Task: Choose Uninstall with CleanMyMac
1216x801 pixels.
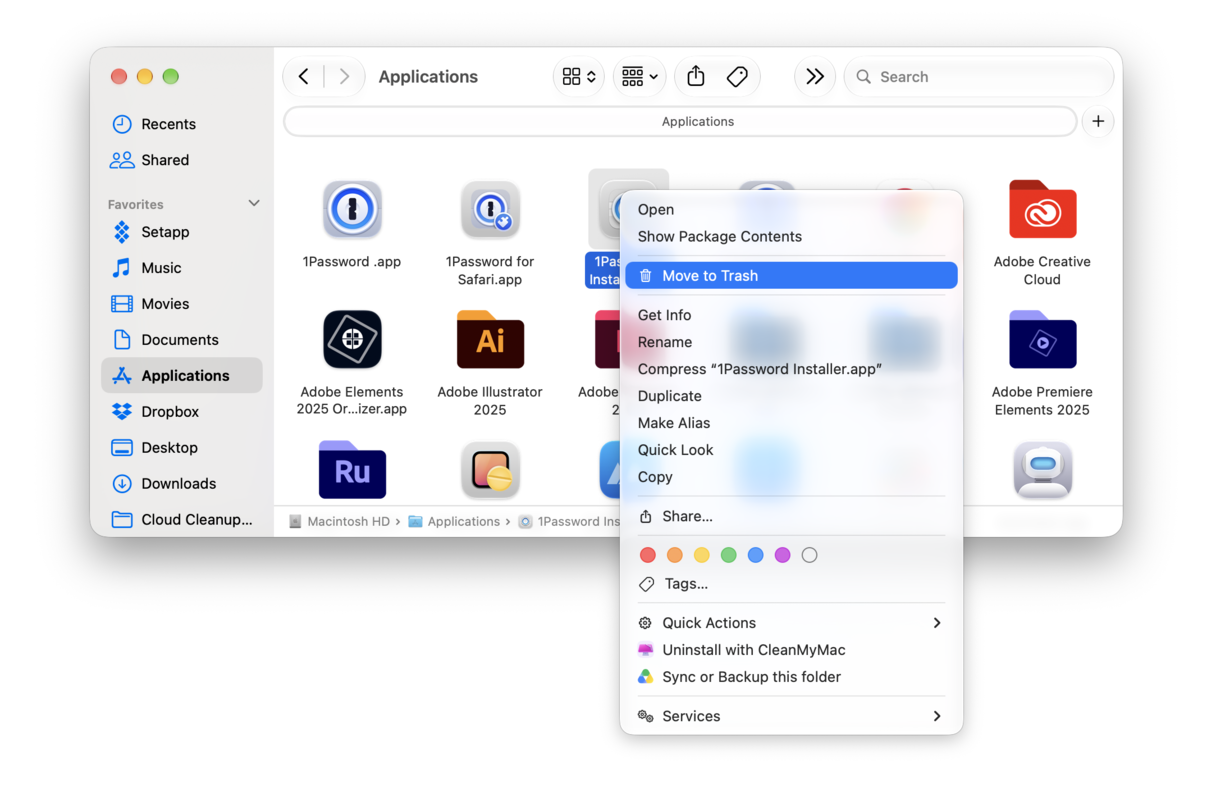Action: [791, 650]
